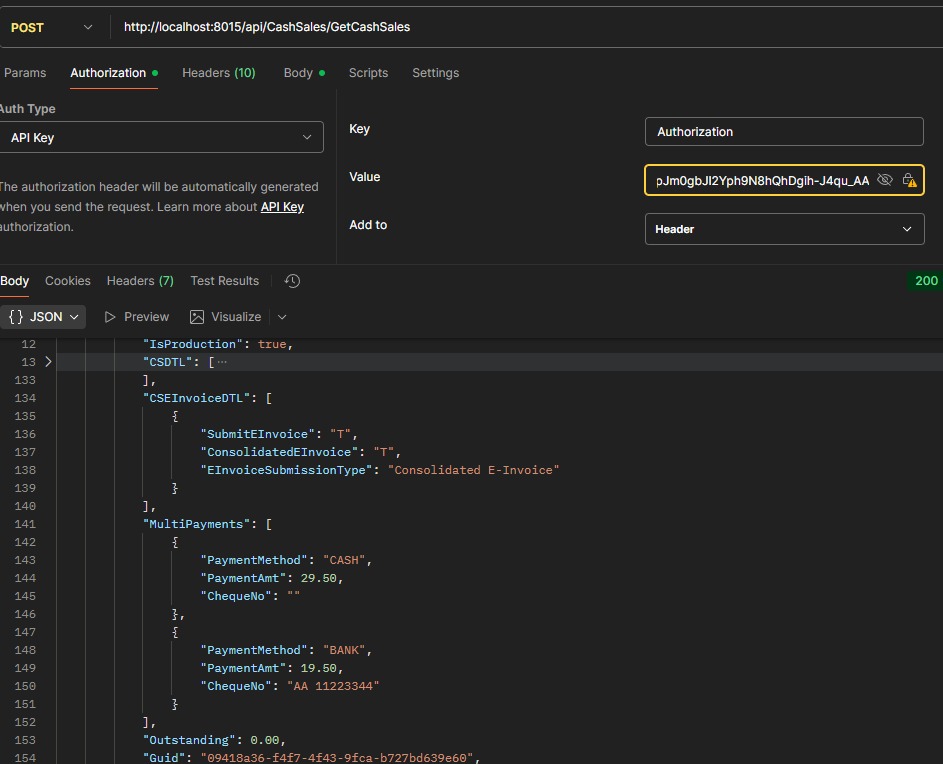Expand options chevron next to Visualize
This screenshot has width=943, height=764.
coord(282,317)
